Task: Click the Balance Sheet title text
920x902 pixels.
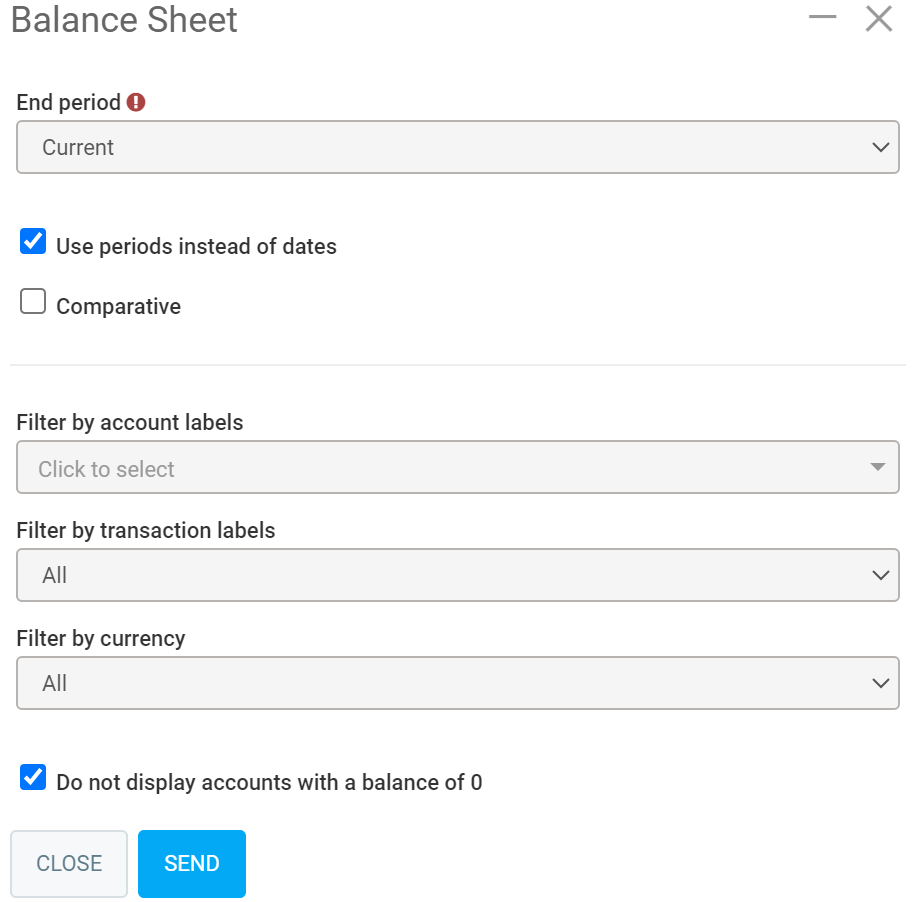Action: (x=124, y=20)
